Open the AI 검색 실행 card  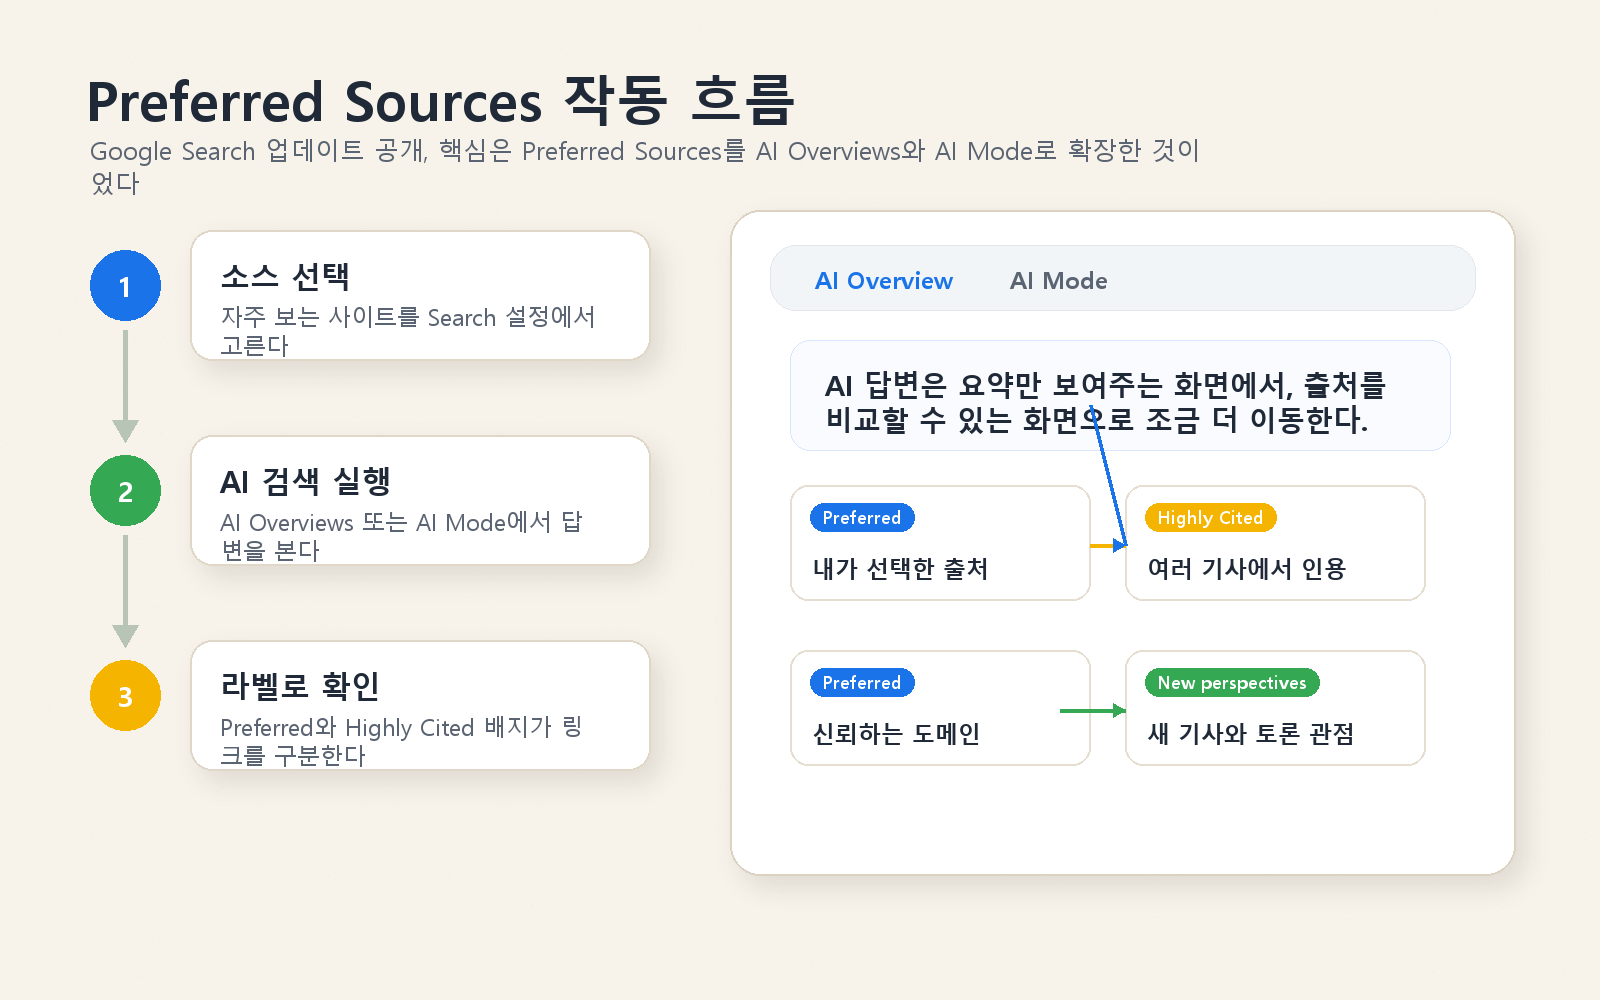click(x=420, y=500)
